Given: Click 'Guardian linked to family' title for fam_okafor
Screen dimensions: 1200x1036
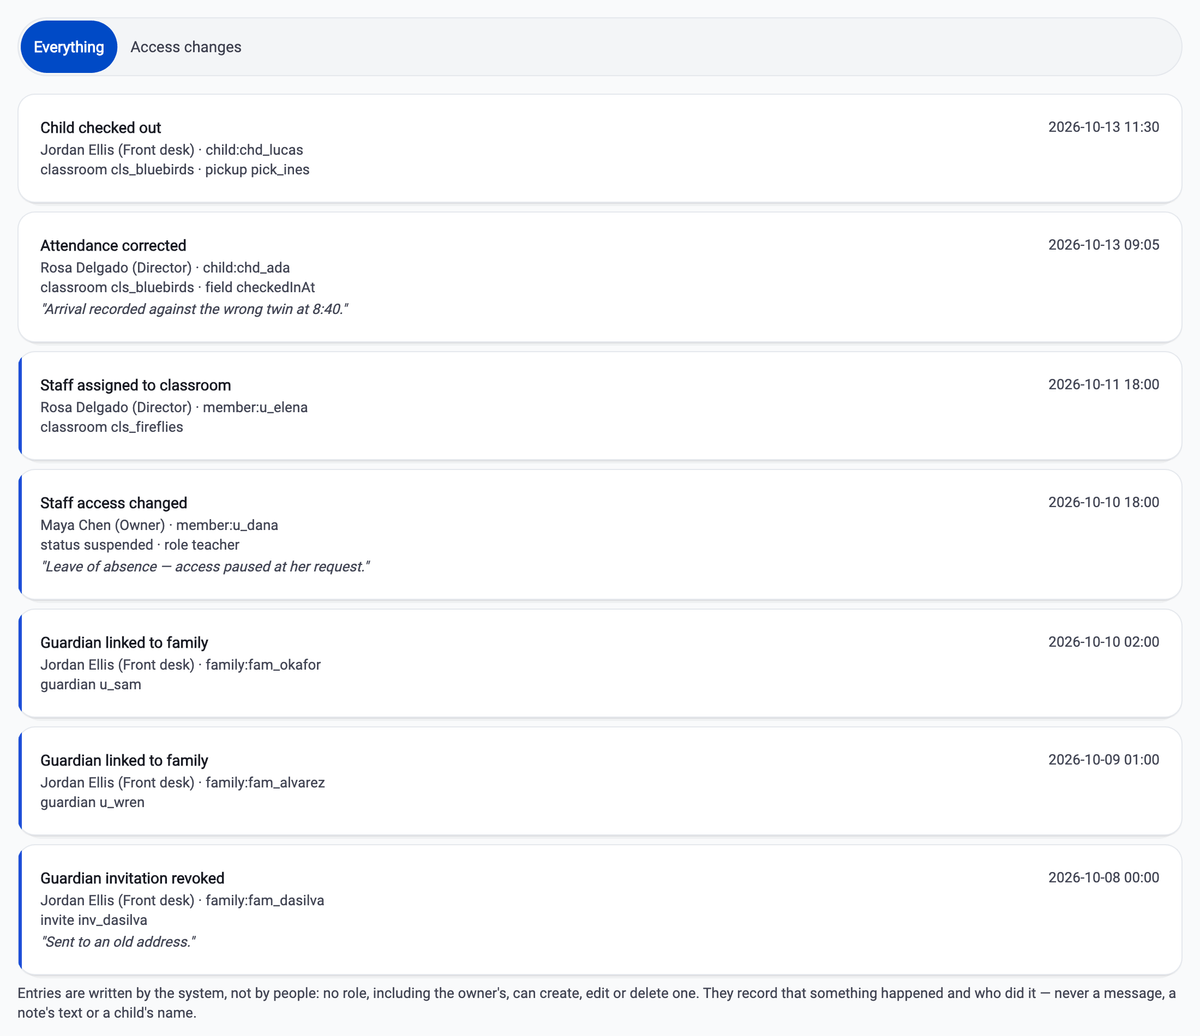Looking at the screenshot, I should tap(124, 644).
